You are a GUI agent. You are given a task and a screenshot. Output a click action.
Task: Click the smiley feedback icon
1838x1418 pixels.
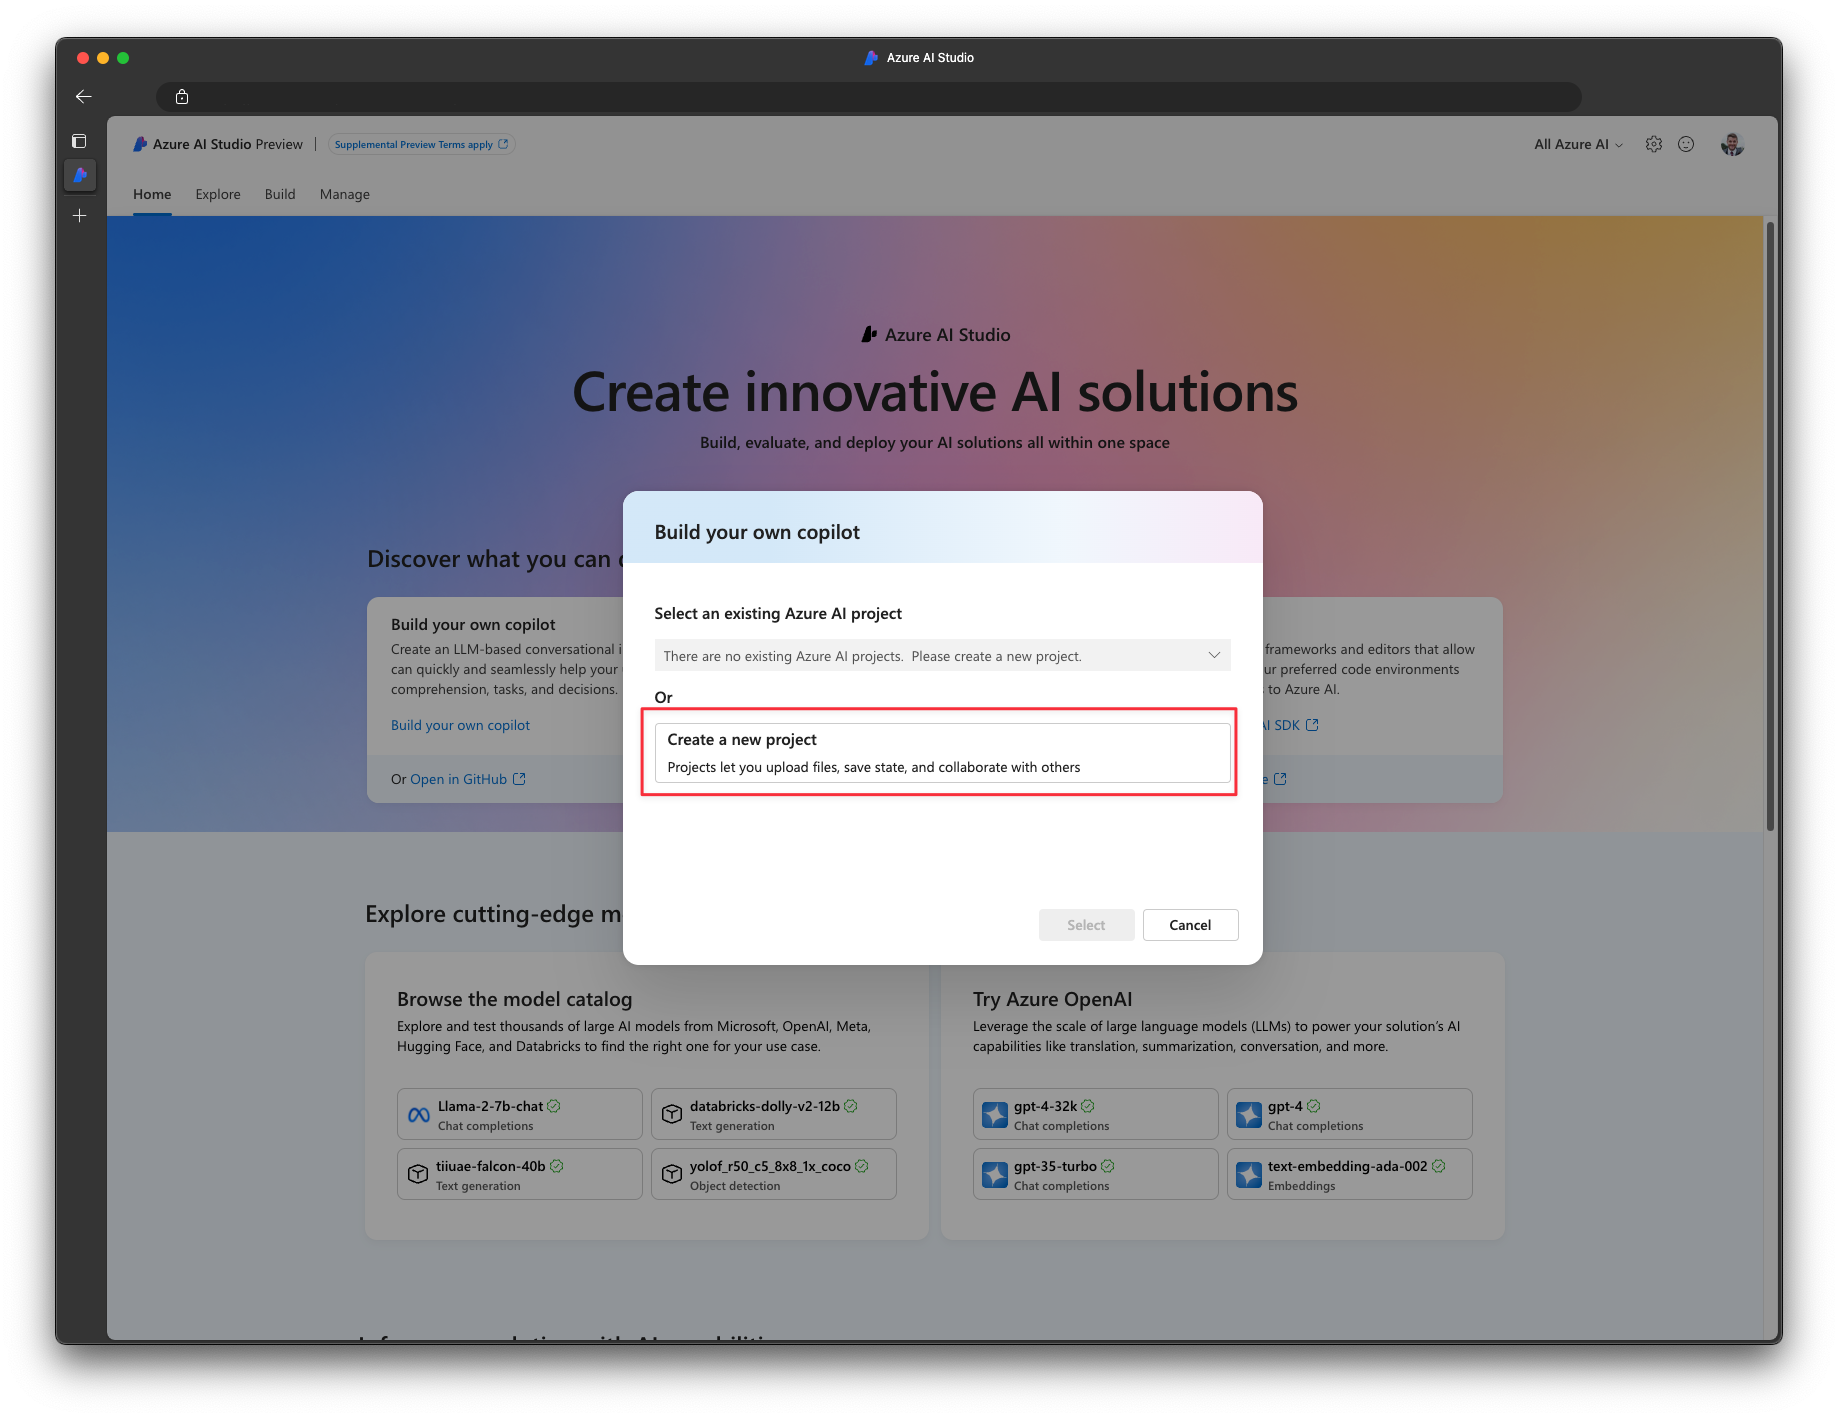pos(1686,144)
